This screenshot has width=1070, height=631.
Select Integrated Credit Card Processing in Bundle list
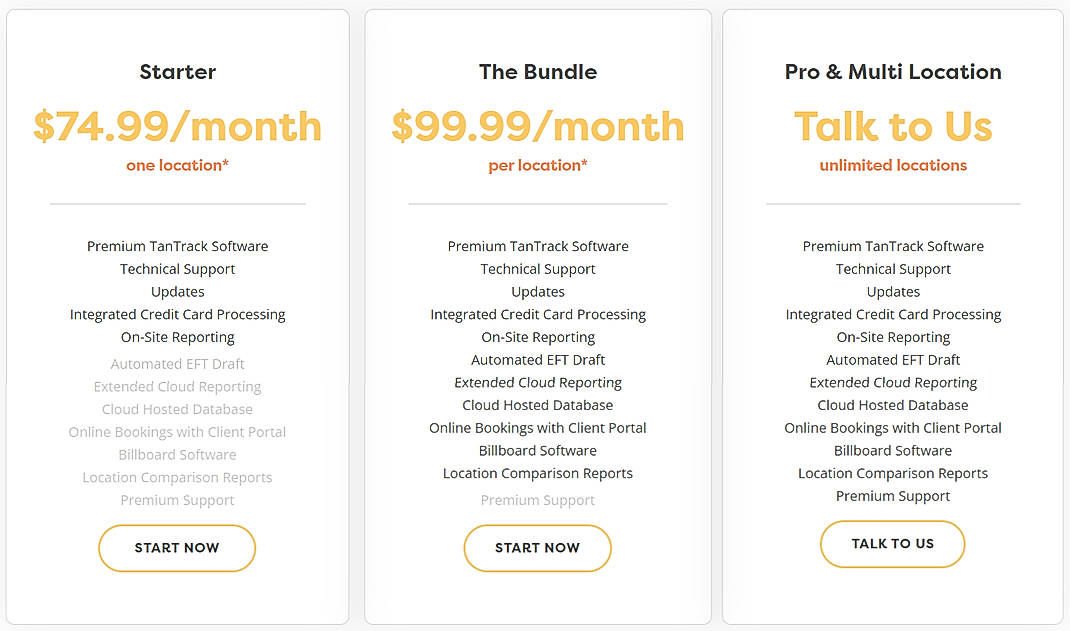(x=537, y=314)
